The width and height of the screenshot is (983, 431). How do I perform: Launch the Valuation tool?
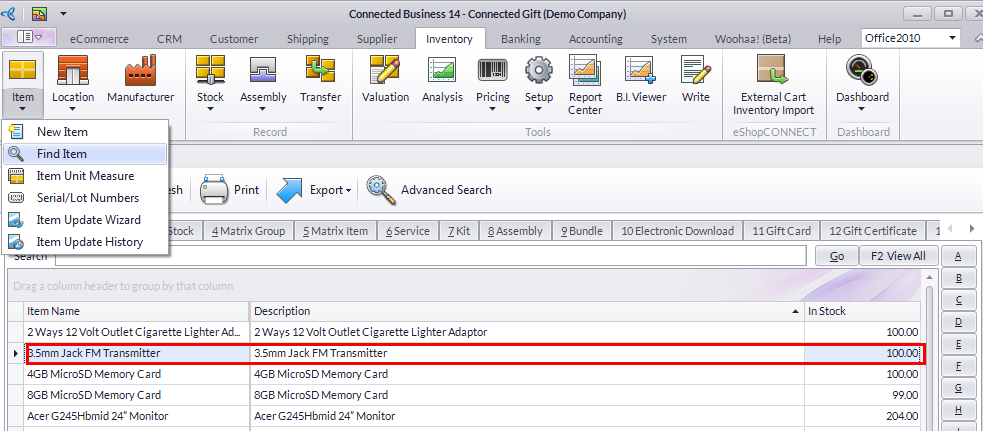[385, 79]
